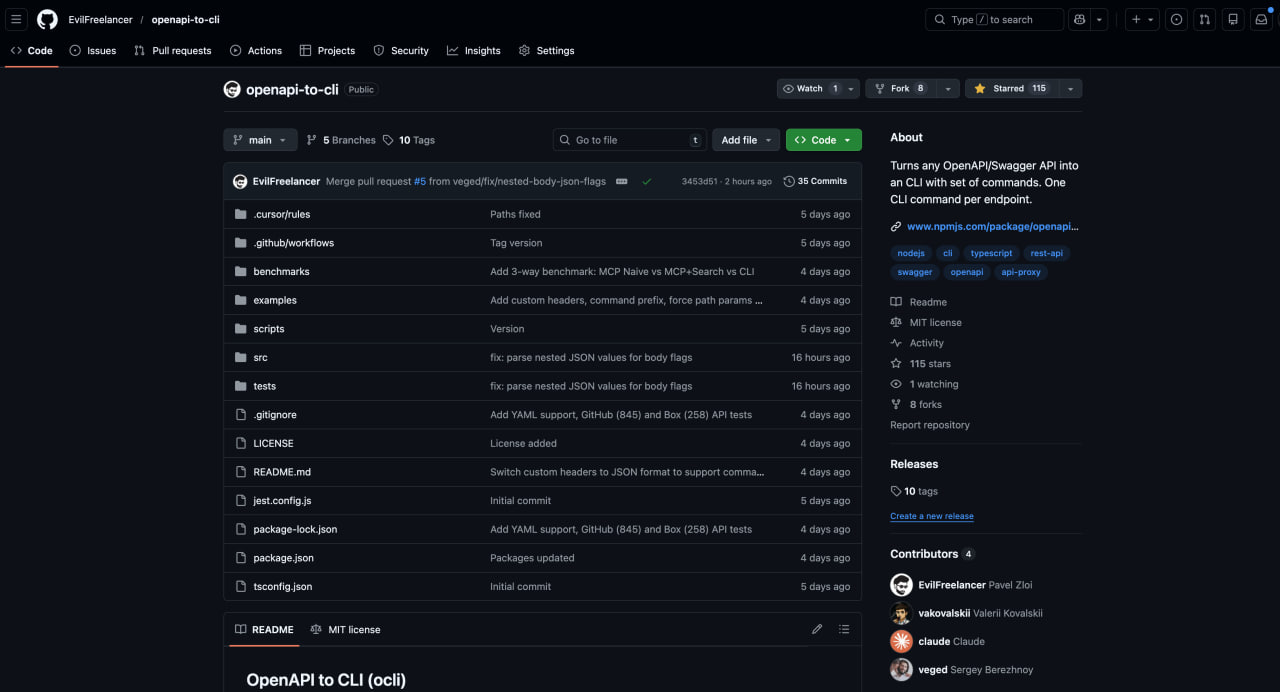
Task: Select the README tab below files
Action: [x=264, y=629]
